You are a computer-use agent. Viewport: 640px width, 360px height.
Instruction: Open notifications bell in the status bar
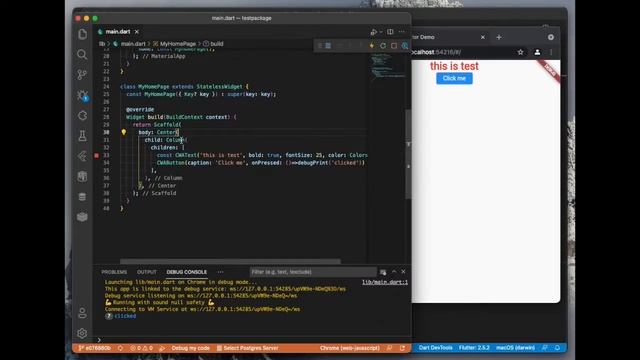pos(557,348)
